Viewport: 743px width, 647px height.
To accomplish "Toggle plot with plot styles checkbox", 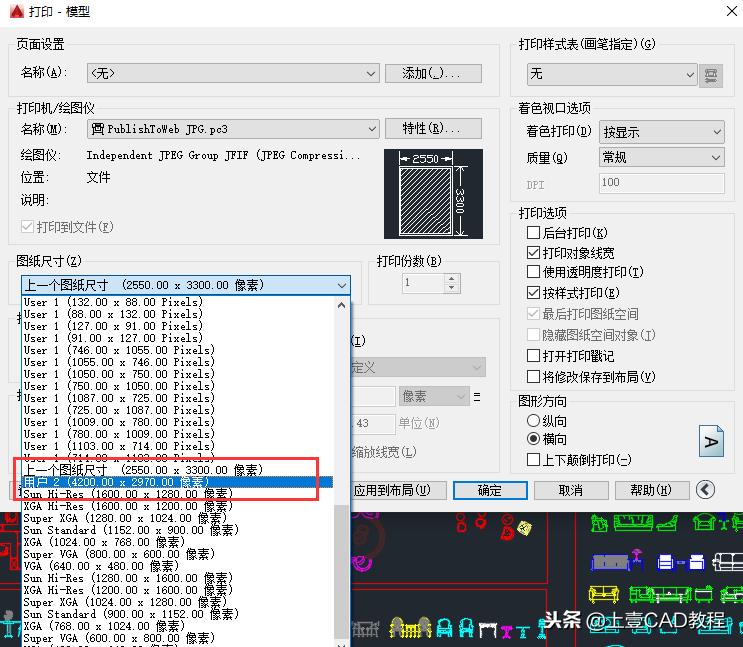I will (533, 292).
